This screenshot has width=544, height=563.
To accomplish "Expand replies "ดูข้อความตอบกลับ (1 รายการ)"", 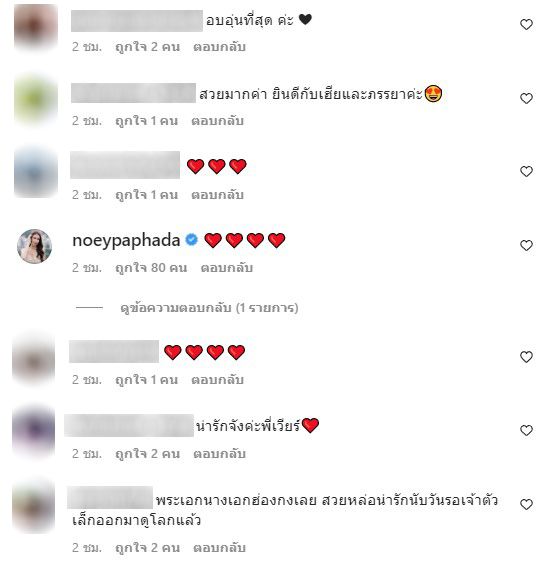I will coord(209,308).
